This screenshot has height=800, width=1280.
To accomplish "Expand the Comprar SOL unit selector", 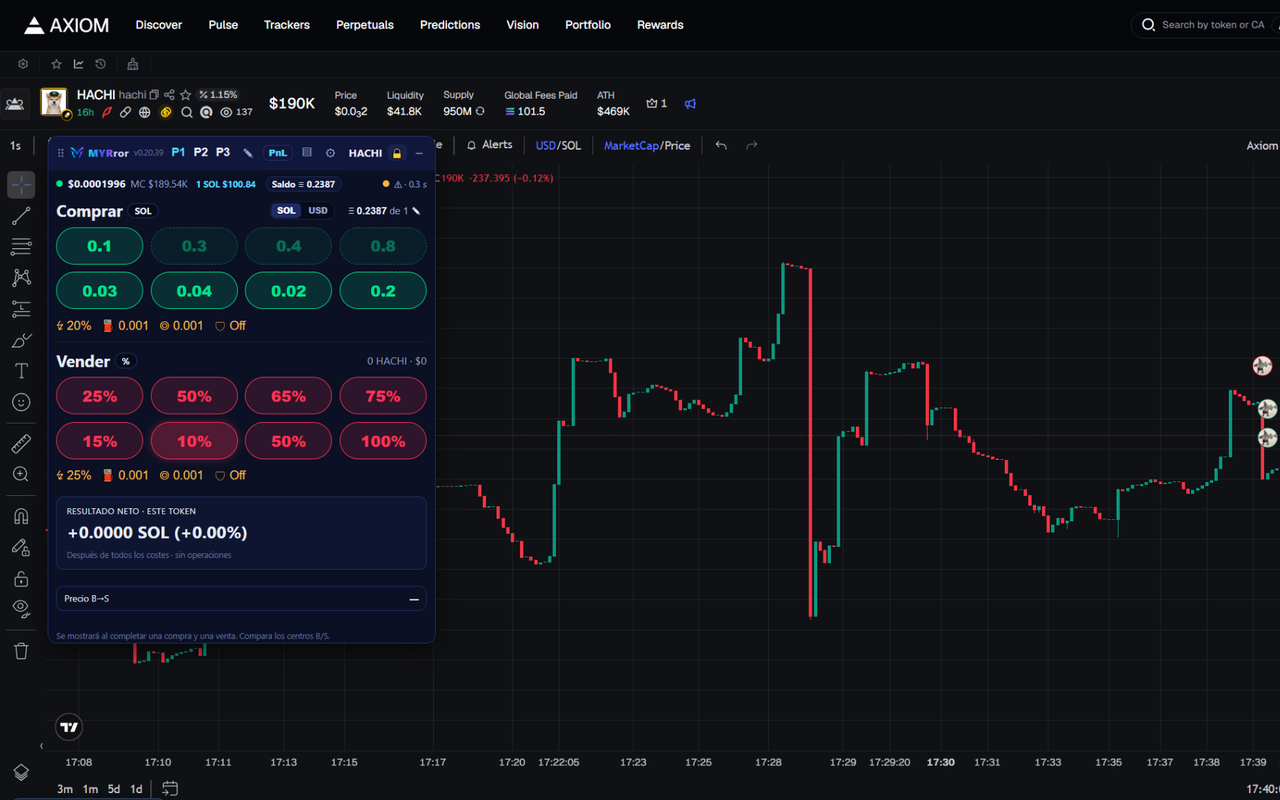I will [x=143, y=212].
